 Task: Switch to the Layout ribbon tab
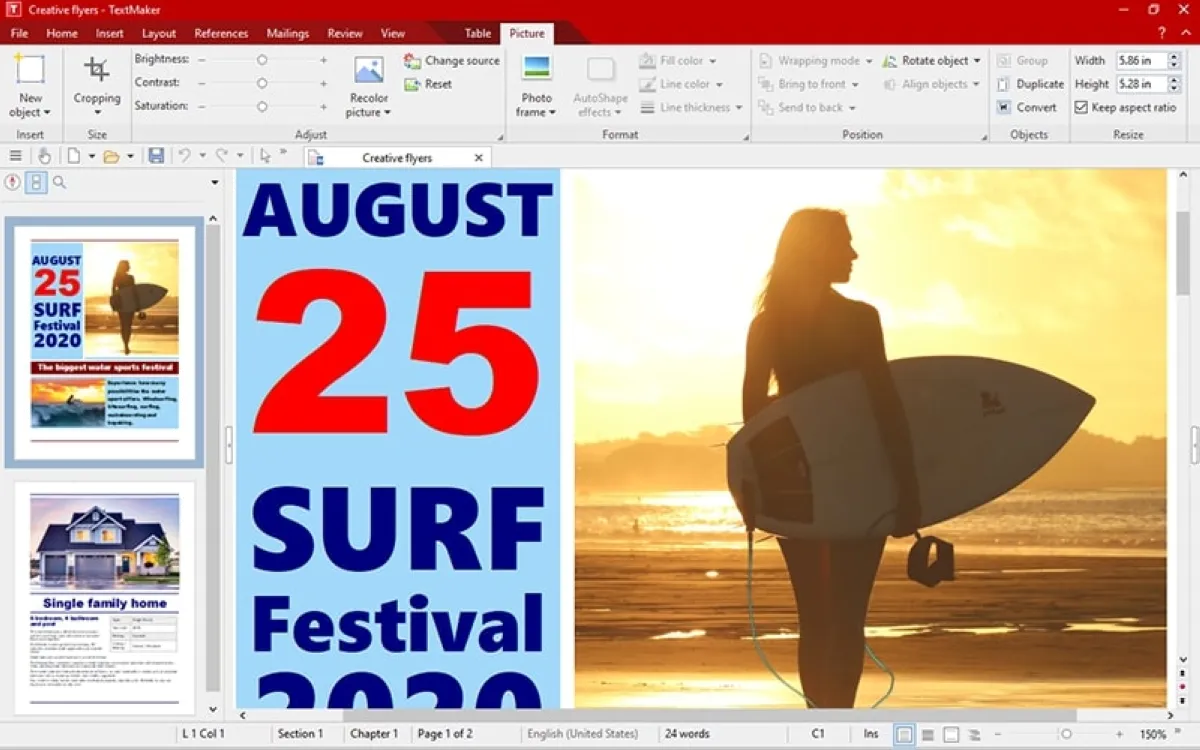159,33
